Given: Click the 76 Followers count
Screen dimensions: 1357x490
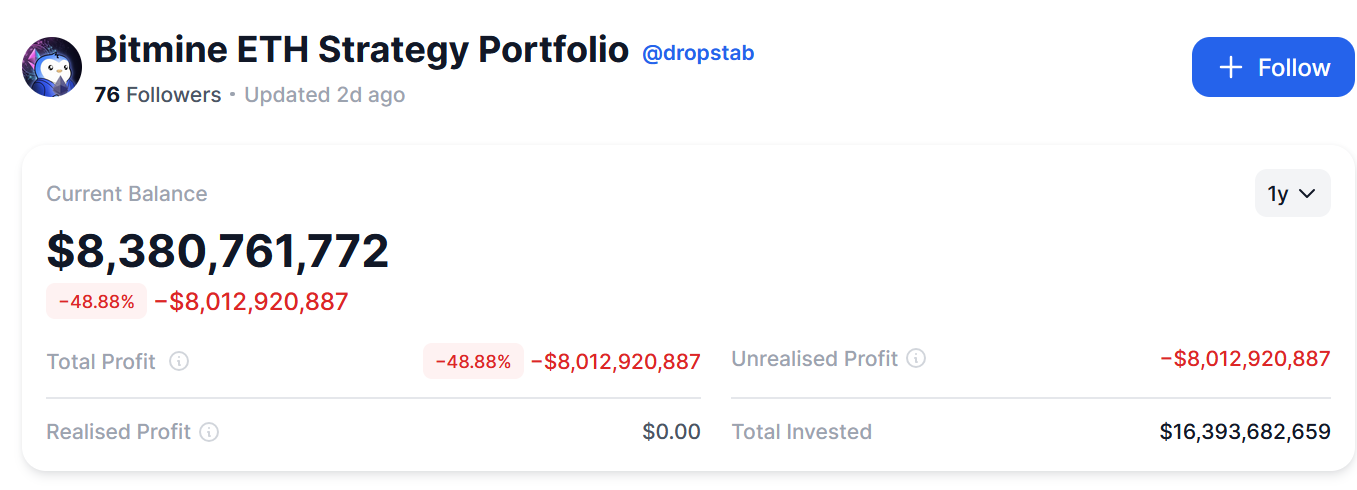Looking at the screenshot, I should click(x=157, y=95).
